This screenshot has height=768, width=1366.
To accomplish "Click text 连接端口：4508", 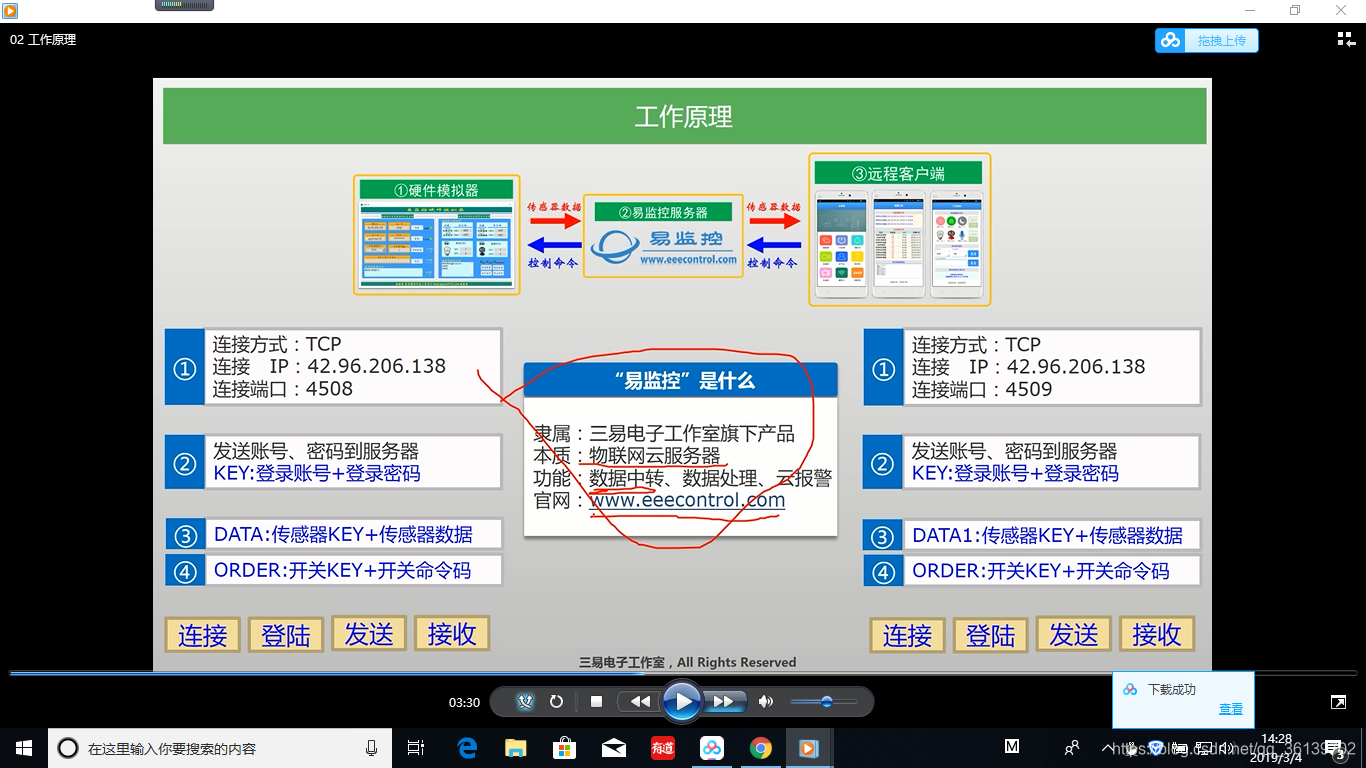I will point(283,389).
